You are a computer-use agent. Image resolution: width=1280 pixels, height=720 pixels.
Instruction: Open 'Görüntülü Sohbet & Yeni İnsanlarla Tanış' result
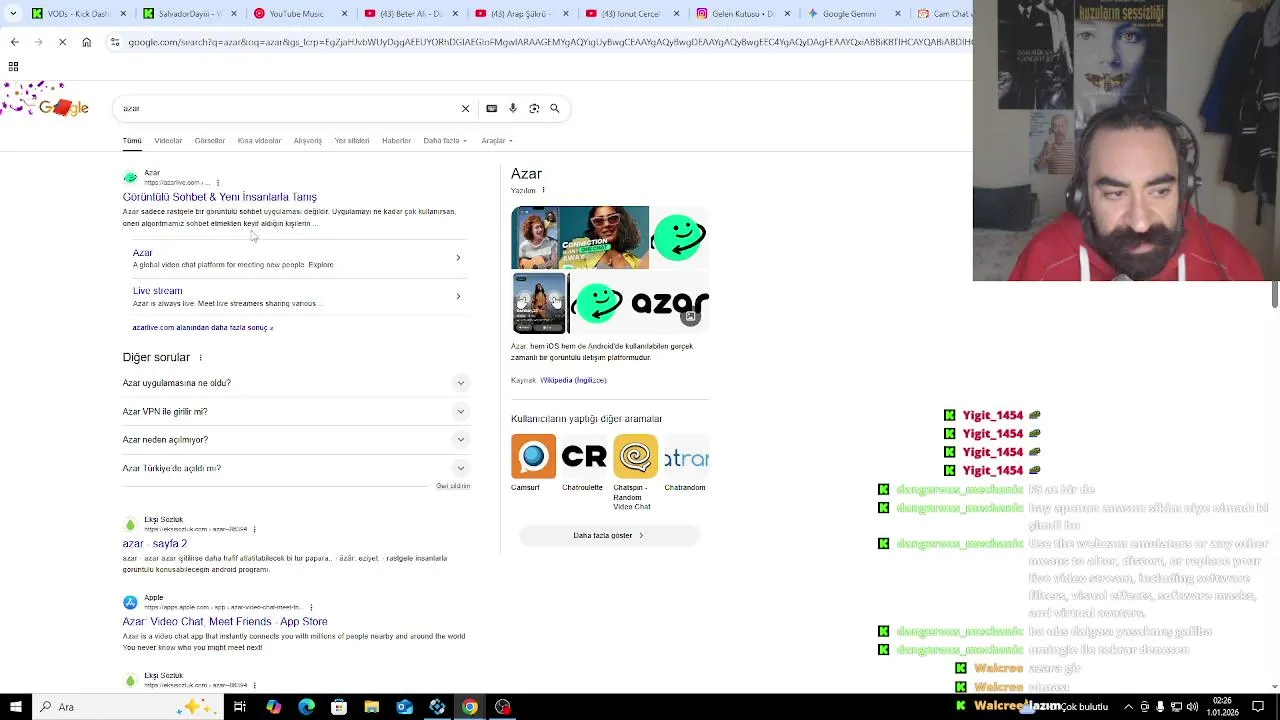(x=220, y=197)
